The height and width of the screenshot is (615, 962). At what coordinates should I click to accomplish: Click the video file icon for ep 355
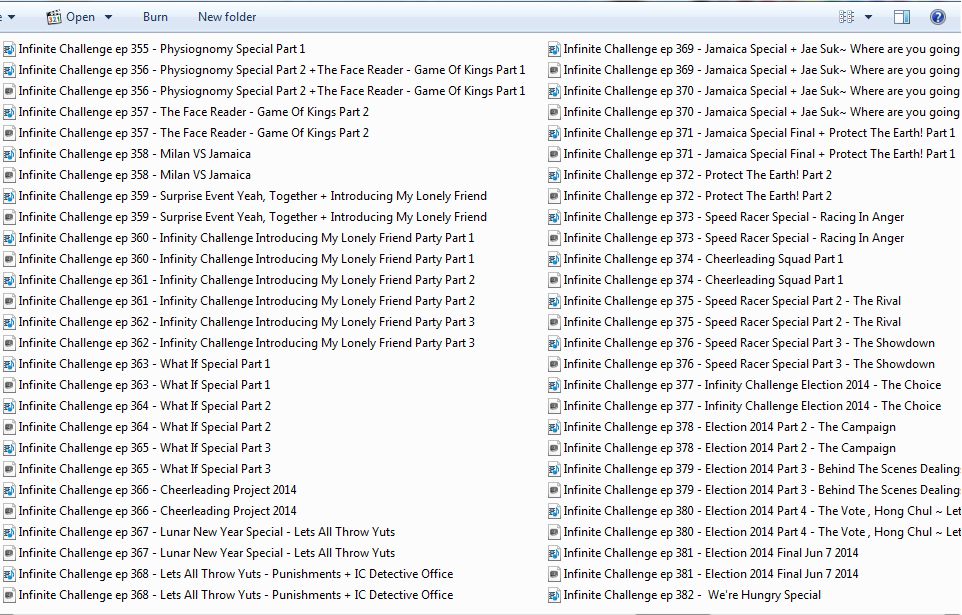point(9,49)
